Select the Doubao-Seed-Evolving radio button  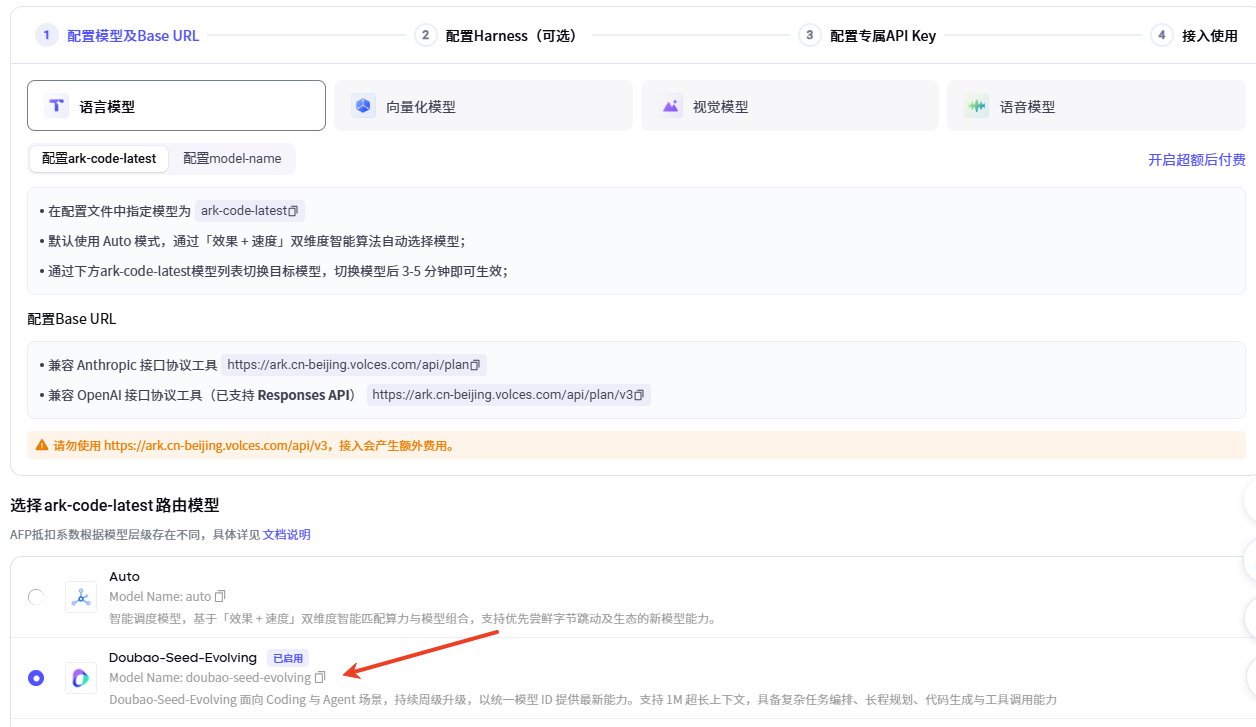[36, 678]
